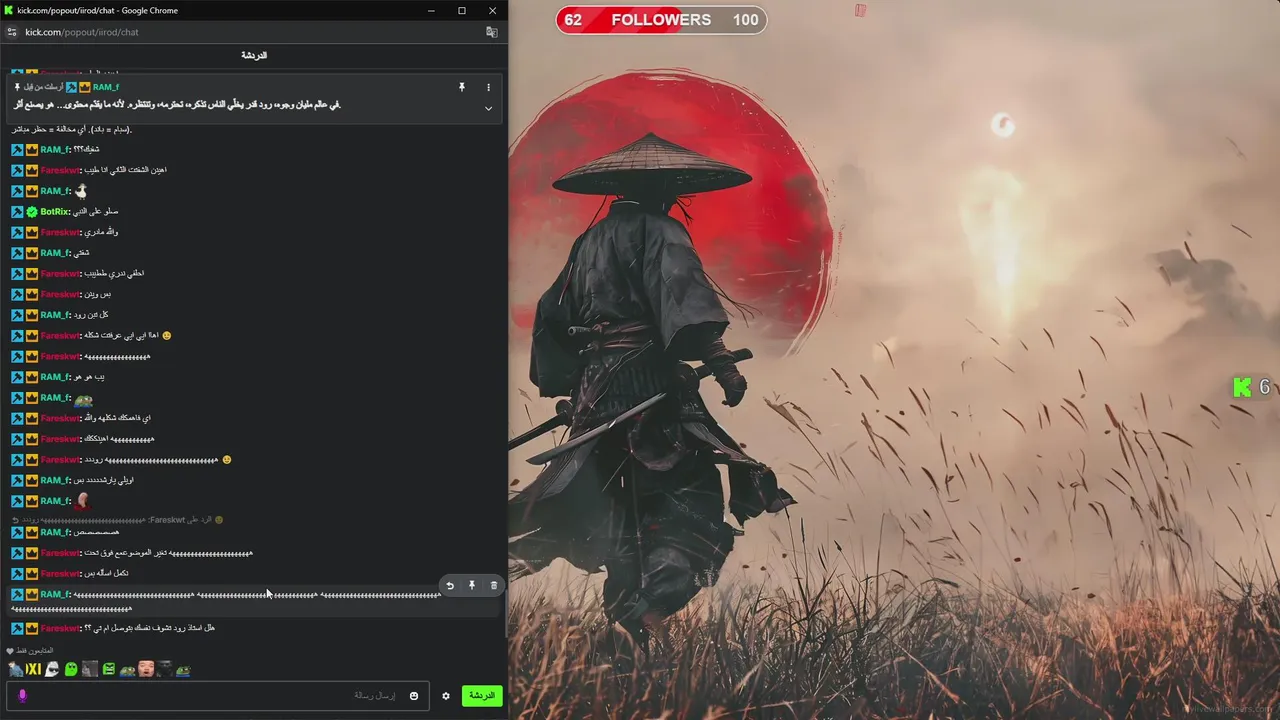Click into the send message input field
Viewport: 1280px width, 720px height.
(x=218, y=696)
